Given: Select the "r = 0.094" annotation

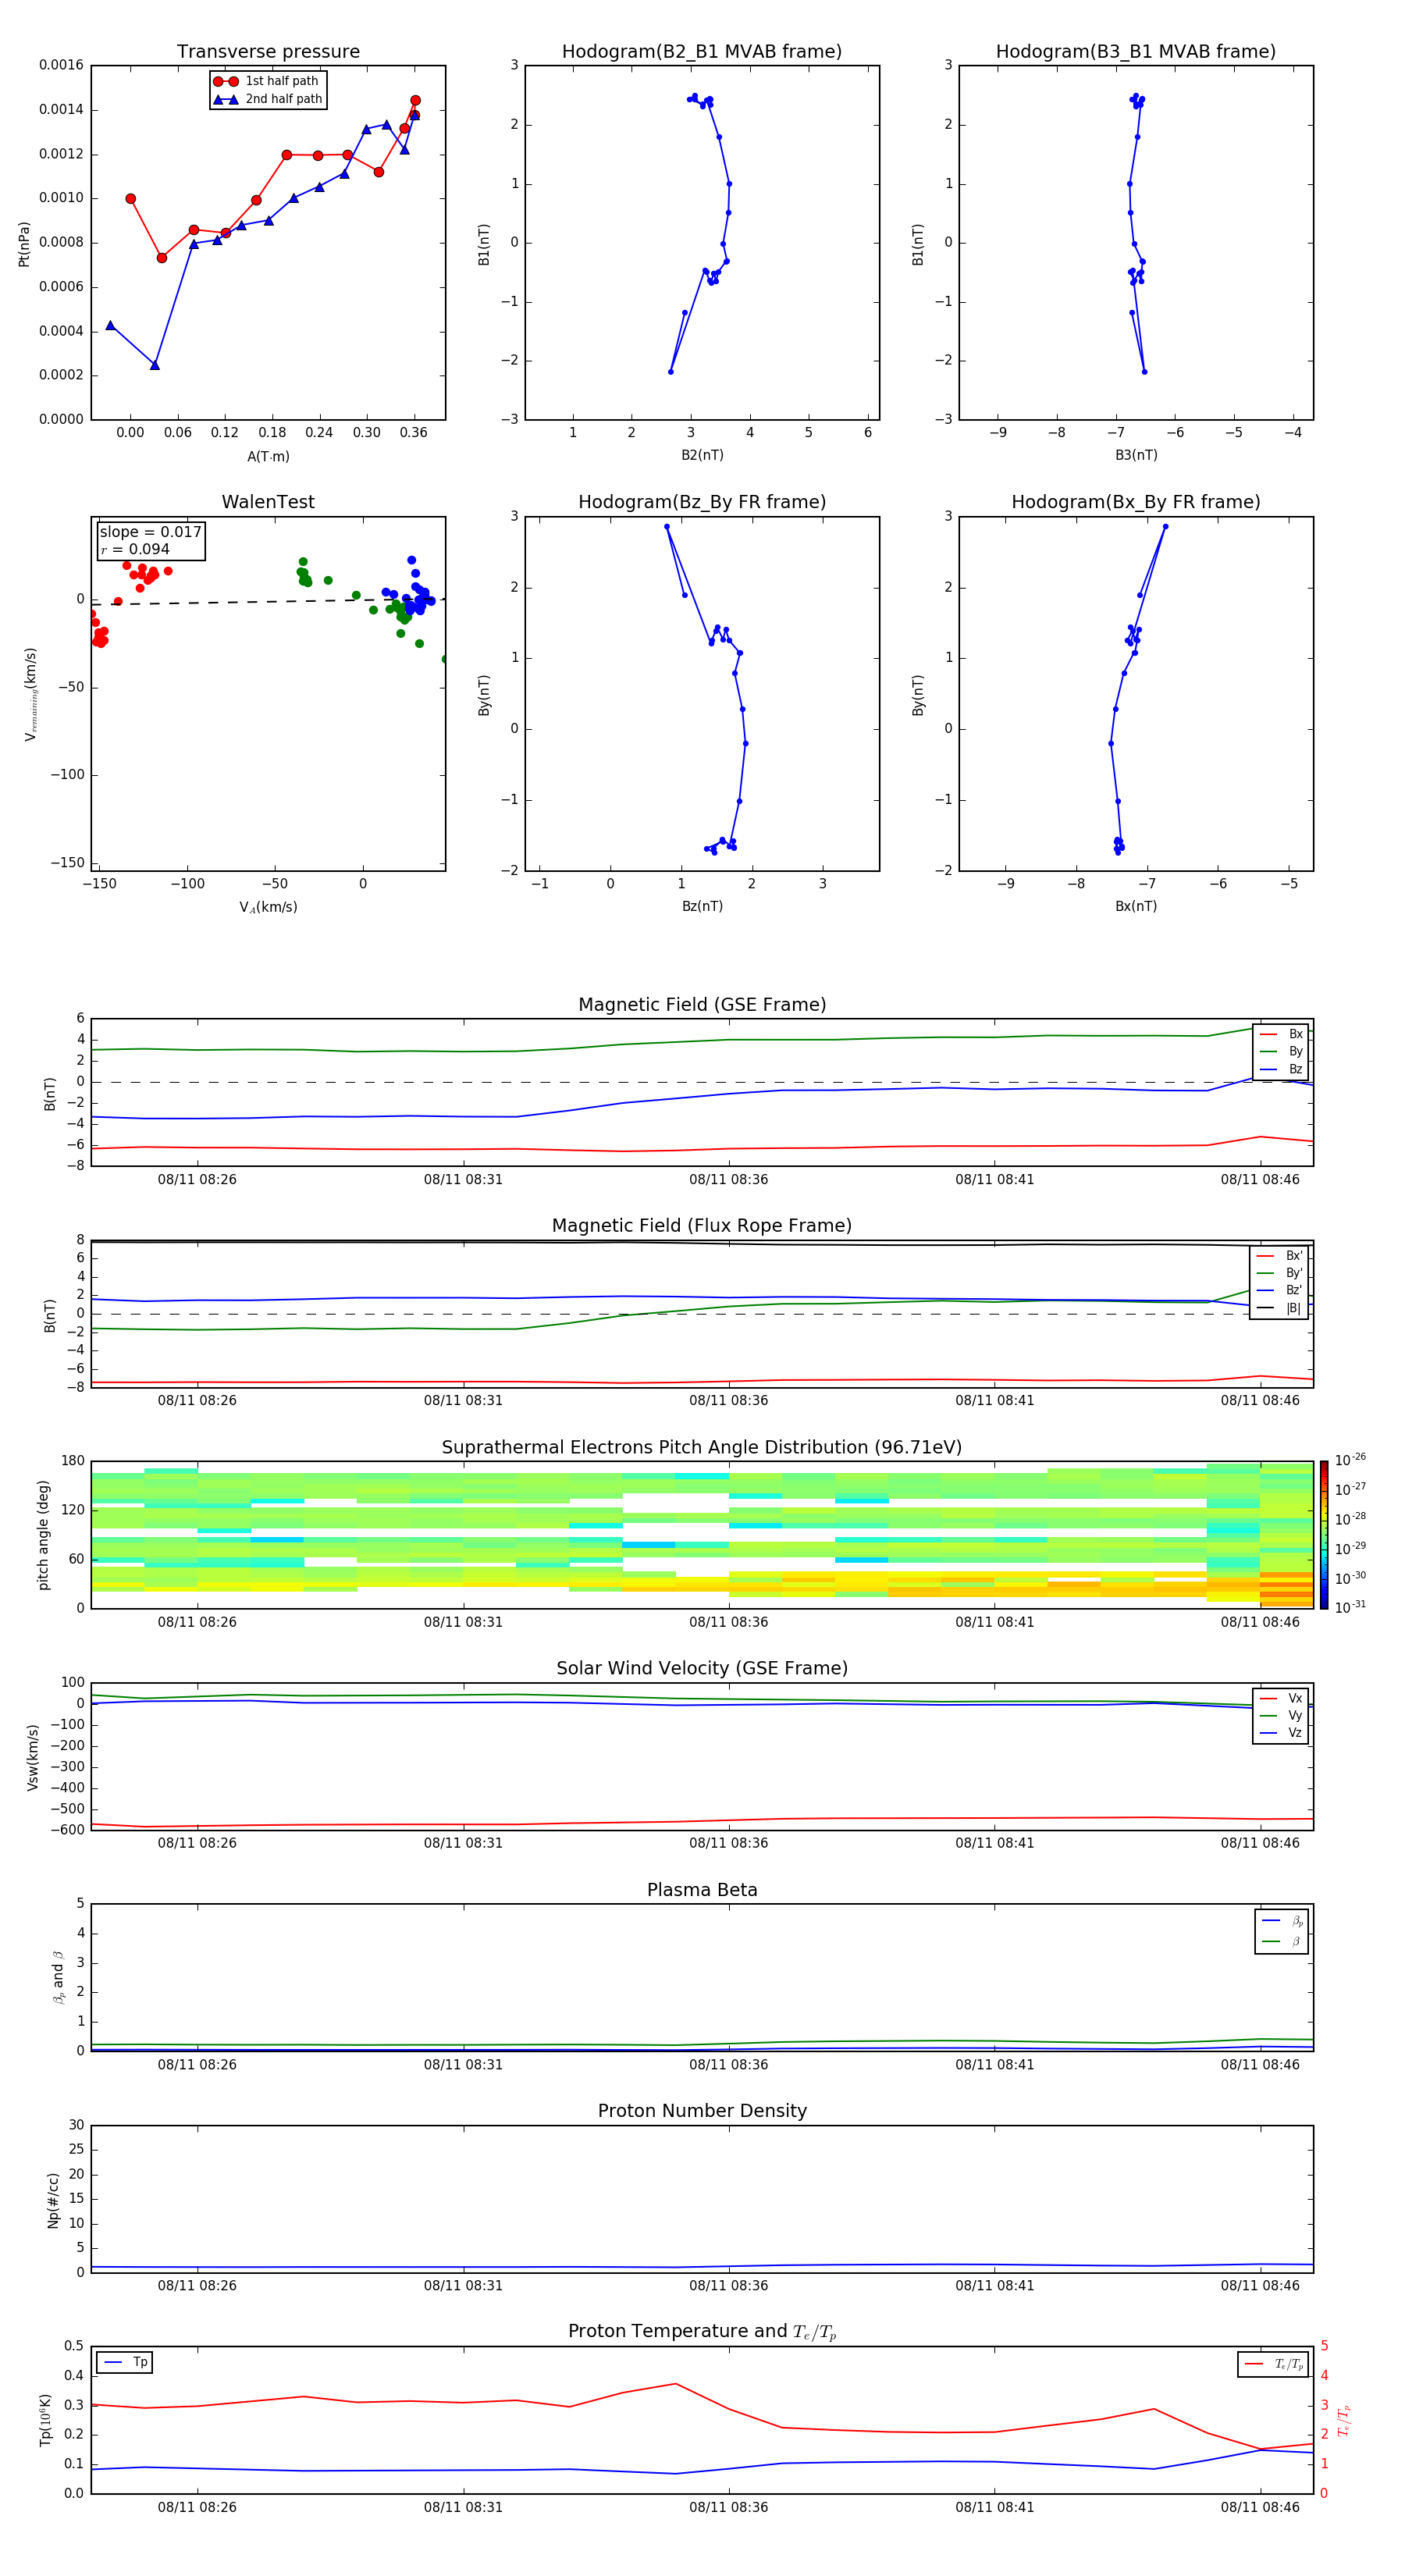Looking at the screenshot, I should pos(135,549).
